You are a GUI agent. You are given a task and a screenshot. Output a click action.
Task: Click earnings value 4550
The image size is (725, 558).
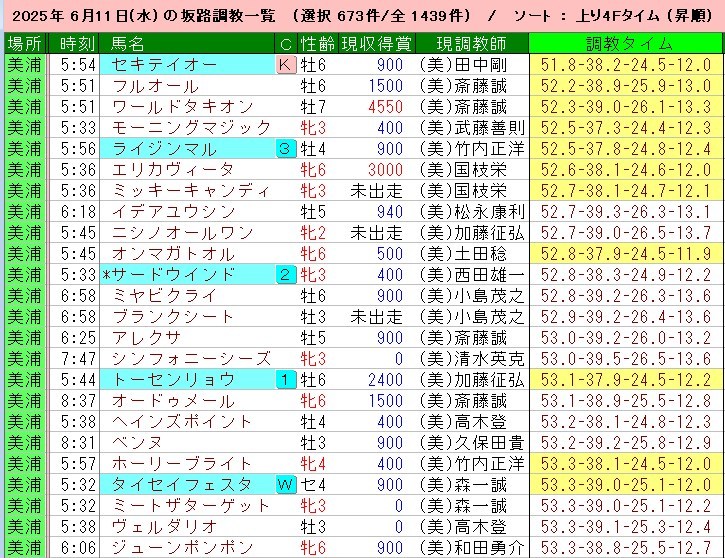(386, 107)
